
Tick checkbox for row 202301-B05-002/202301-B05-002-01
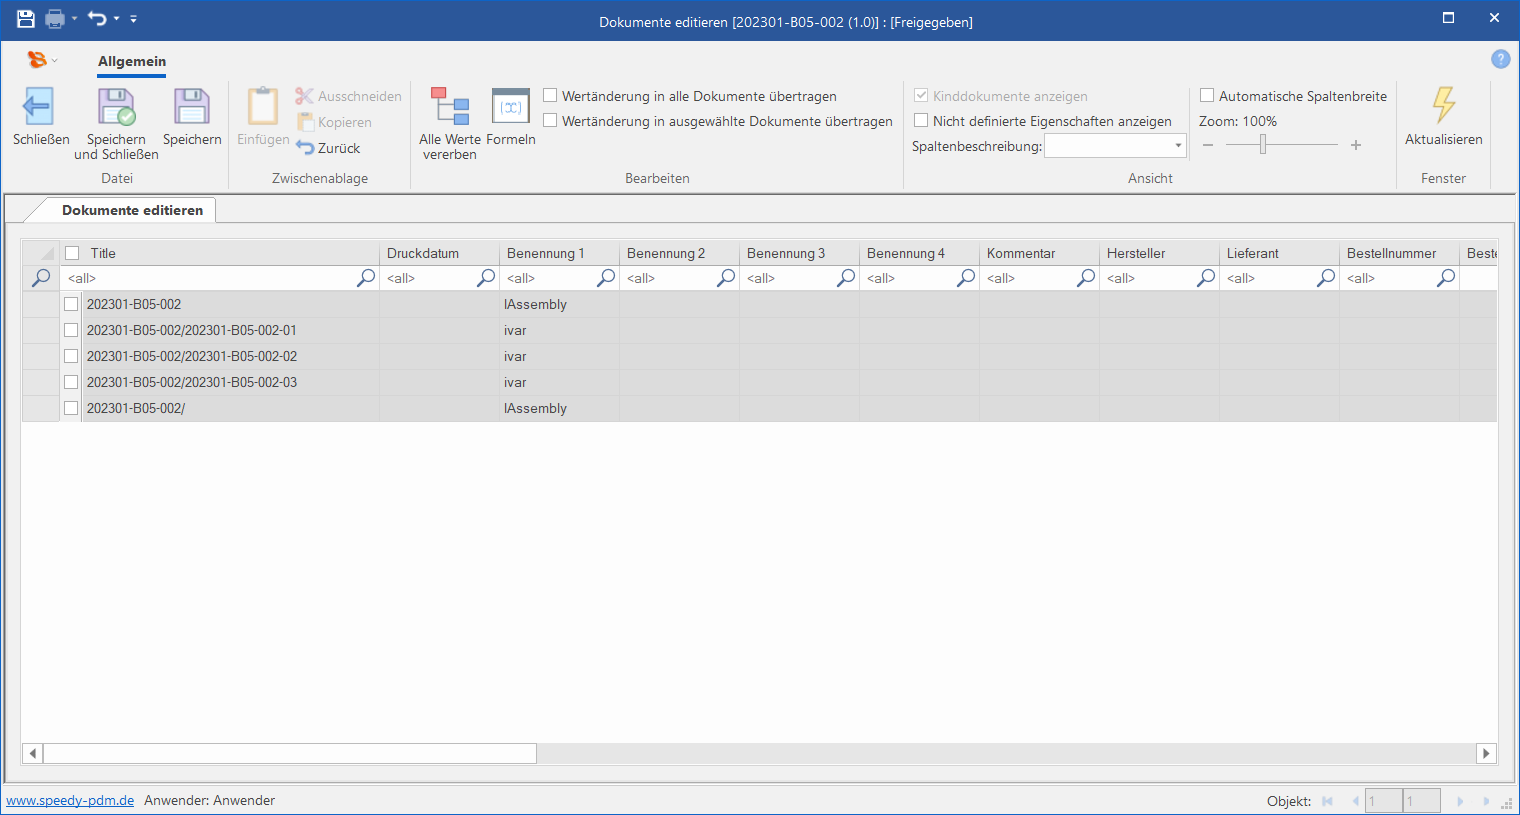point(71,330)
